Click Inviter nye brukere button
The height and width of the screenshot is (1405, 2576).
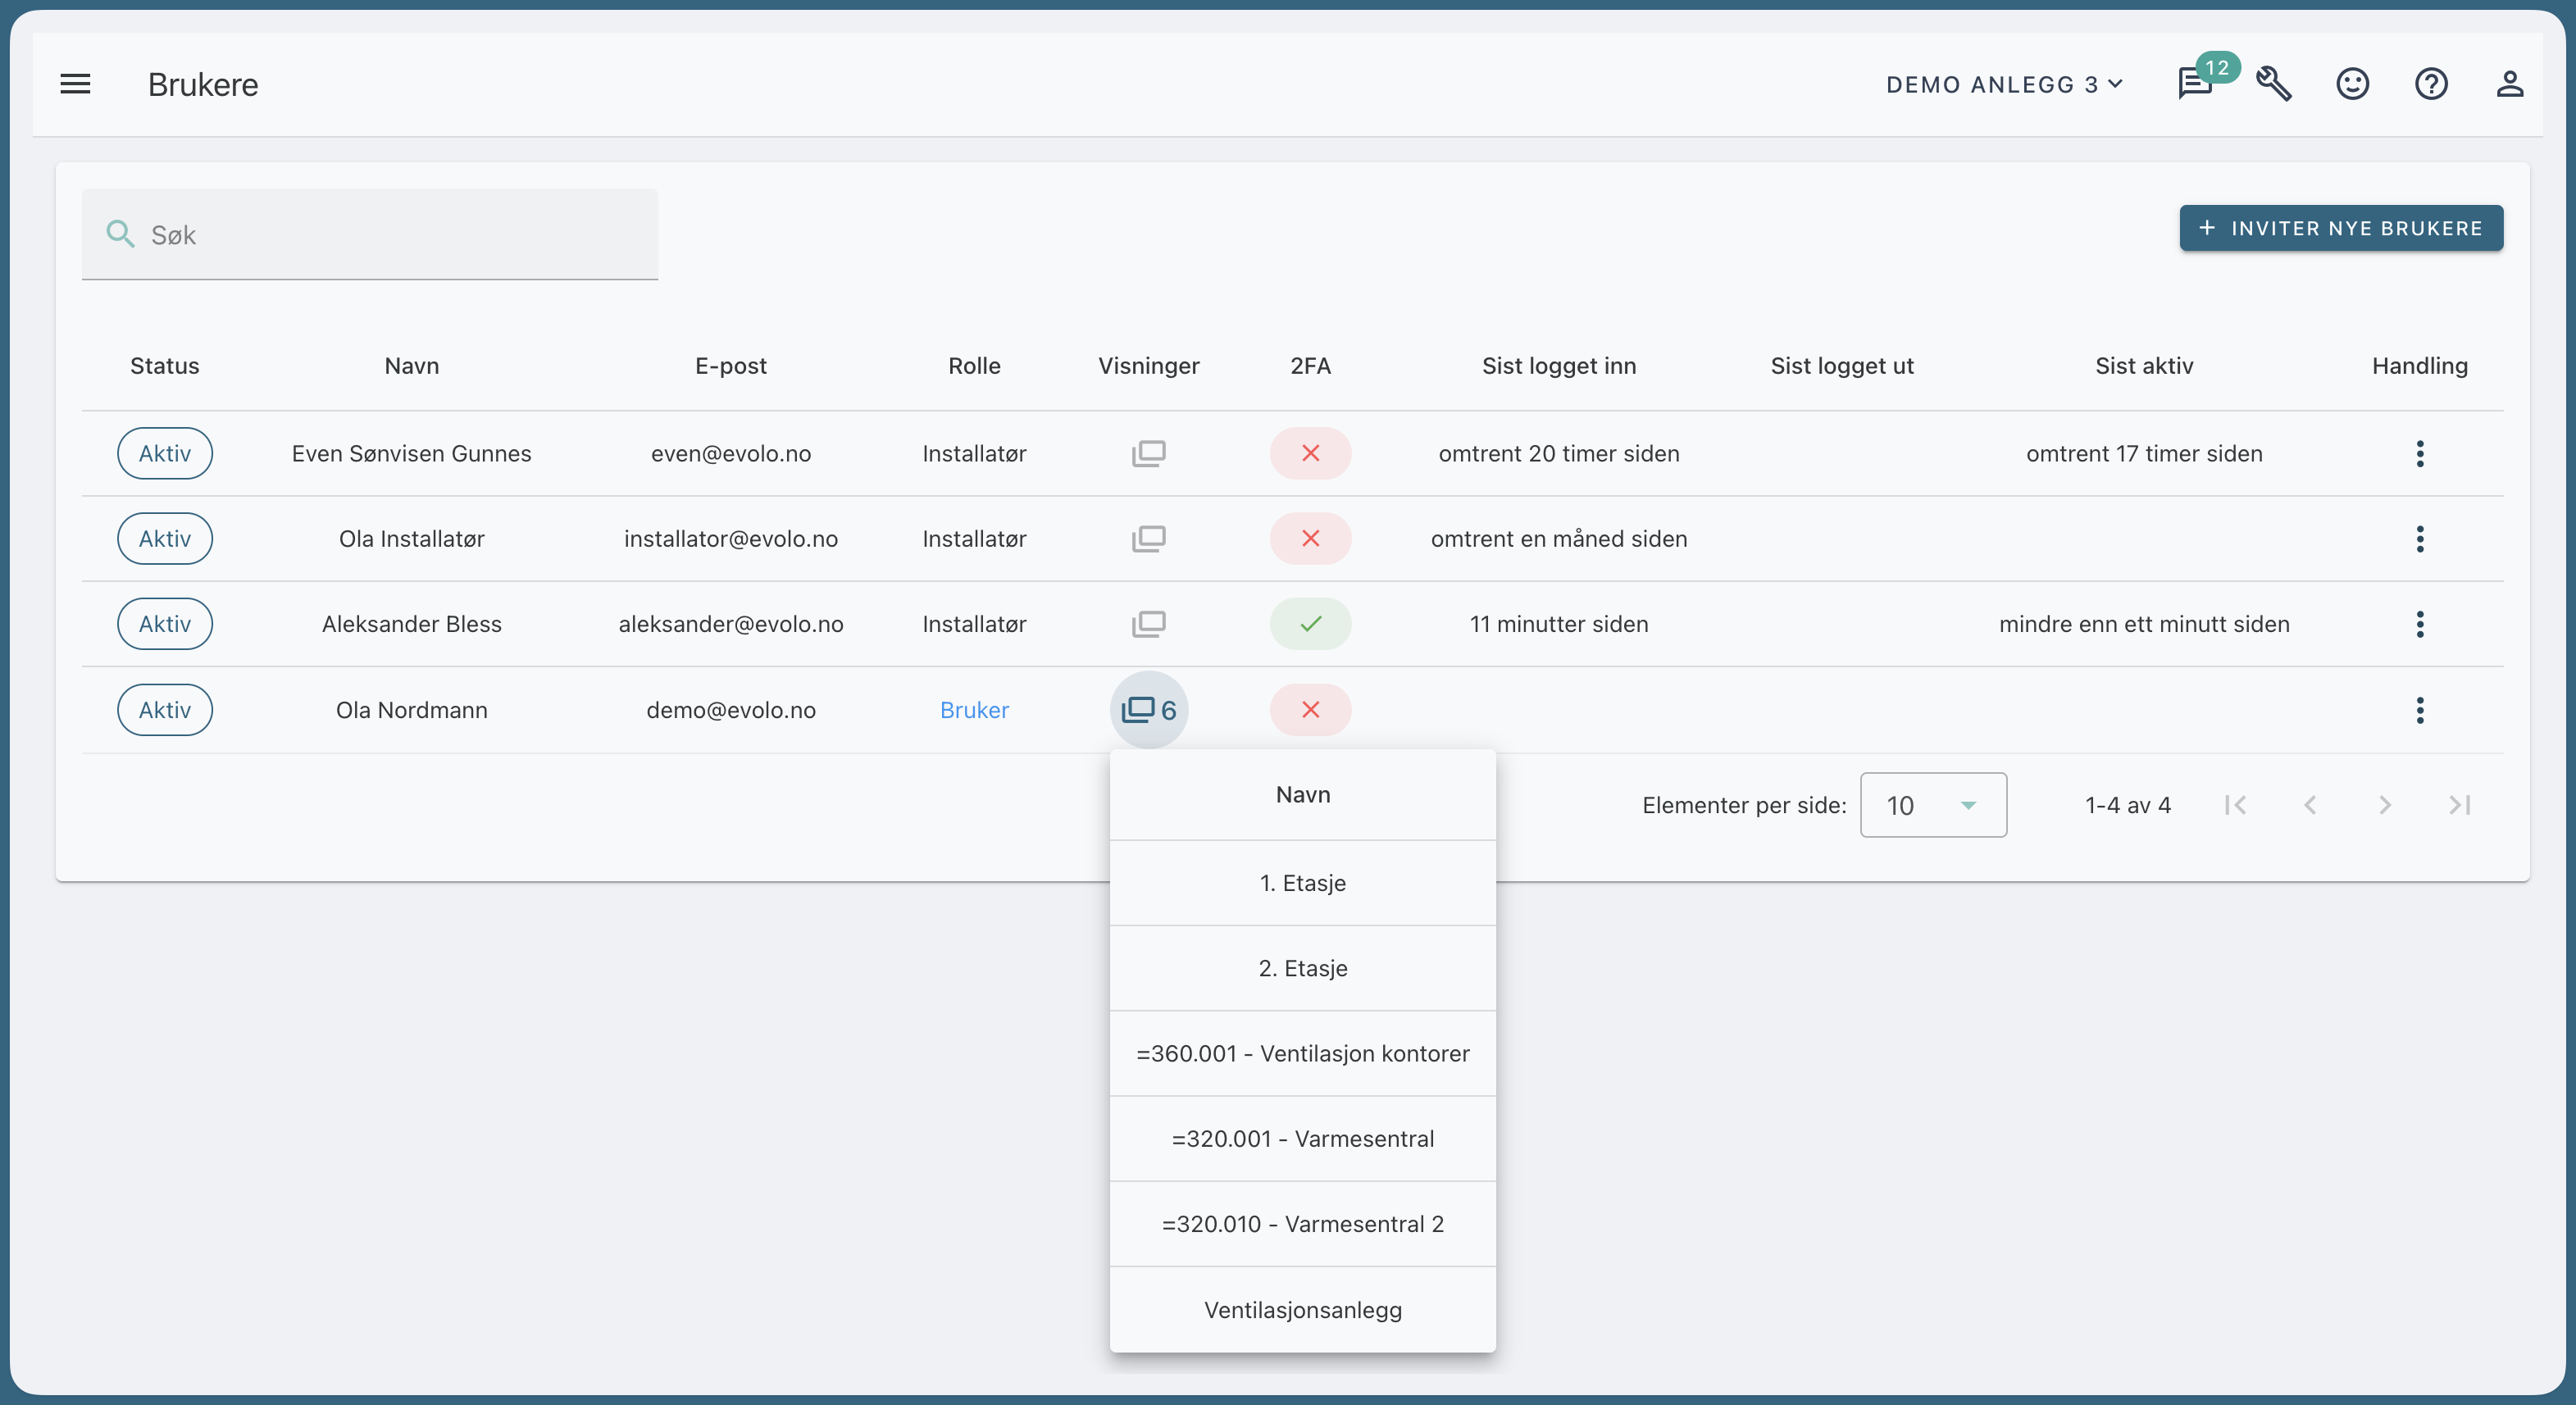[2340, 228]
